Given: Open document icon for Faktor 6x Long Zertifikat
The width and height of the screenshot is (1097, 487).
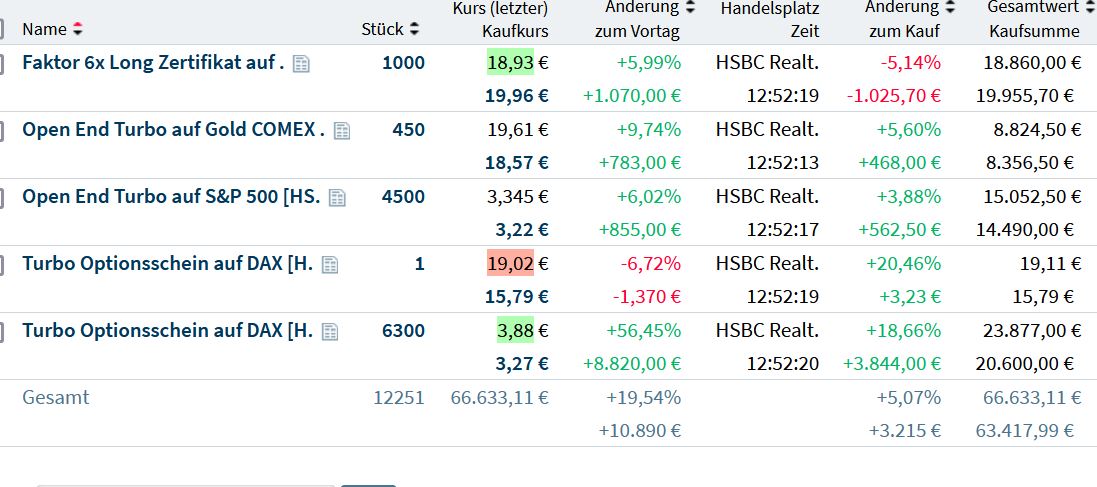Looking at the screenshot, I should click(301, 64).
